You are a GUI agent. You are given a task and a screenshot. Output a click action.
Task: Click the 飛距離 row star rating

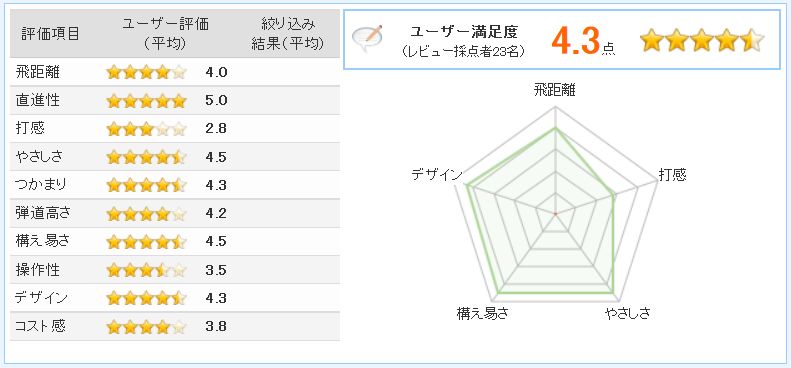pyautogui.click(x=147, y=73)
